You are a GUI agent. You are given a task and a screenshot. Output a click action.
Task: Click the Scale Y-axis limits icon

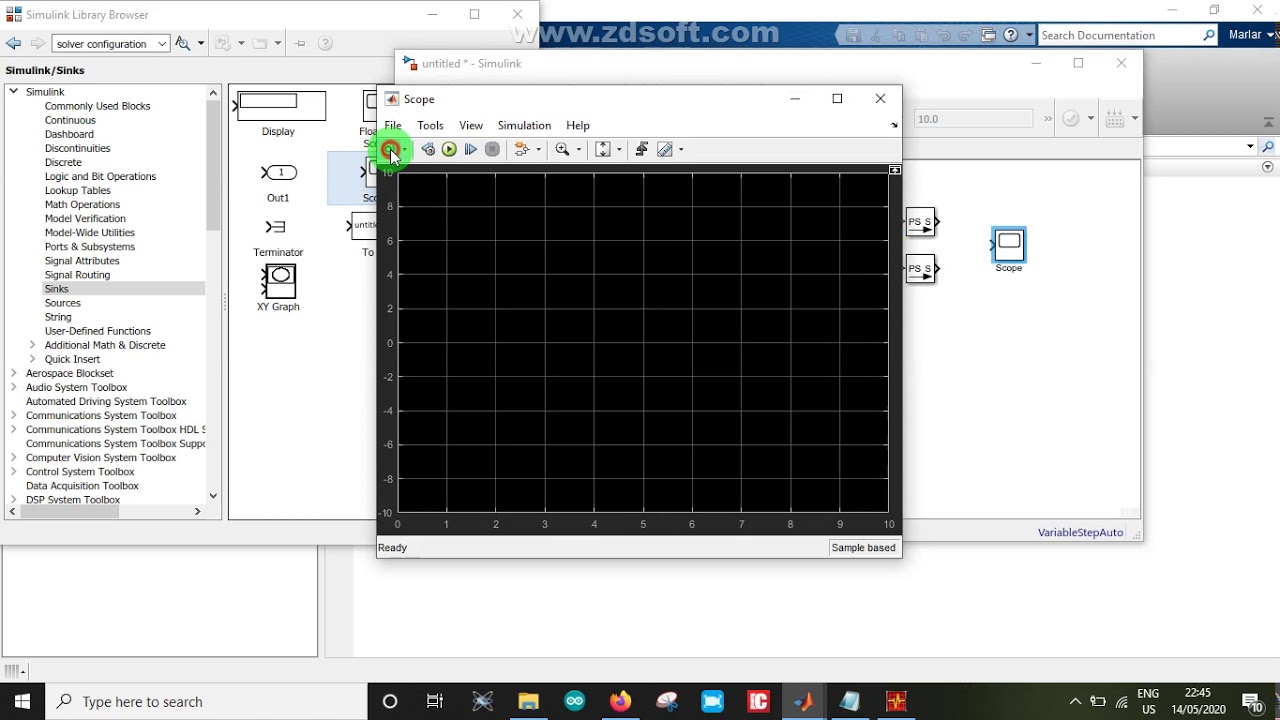point(603,149)
